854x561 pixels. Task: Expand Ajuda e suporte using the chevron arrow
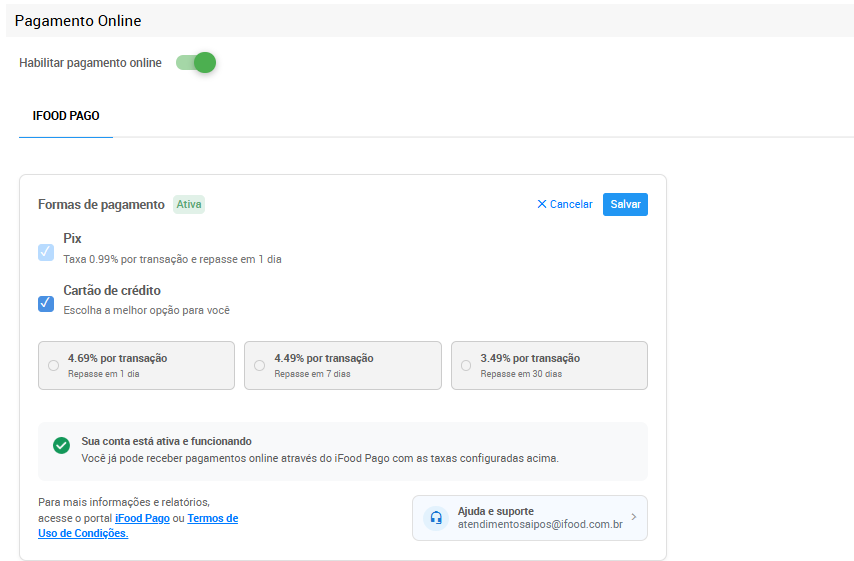tap(634, 517)
